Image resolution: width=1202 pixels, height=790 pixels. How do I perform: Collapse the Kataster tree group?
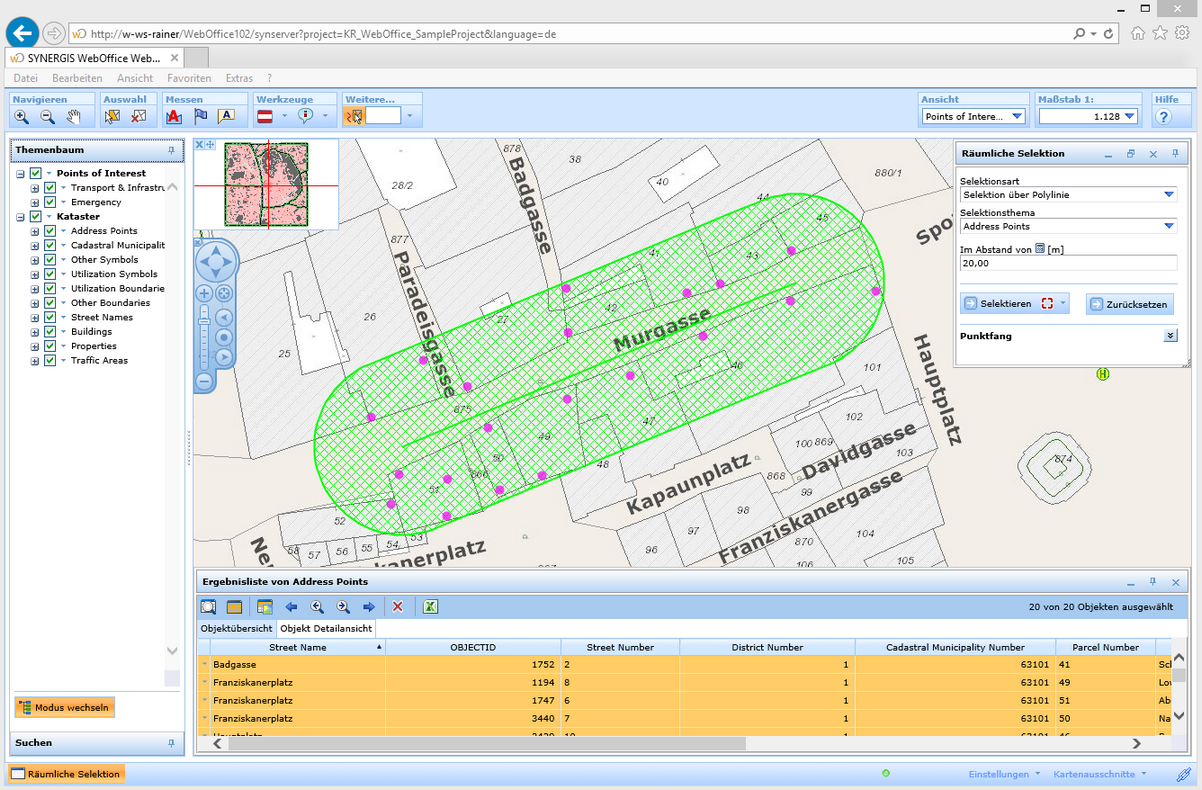point(20,217)
